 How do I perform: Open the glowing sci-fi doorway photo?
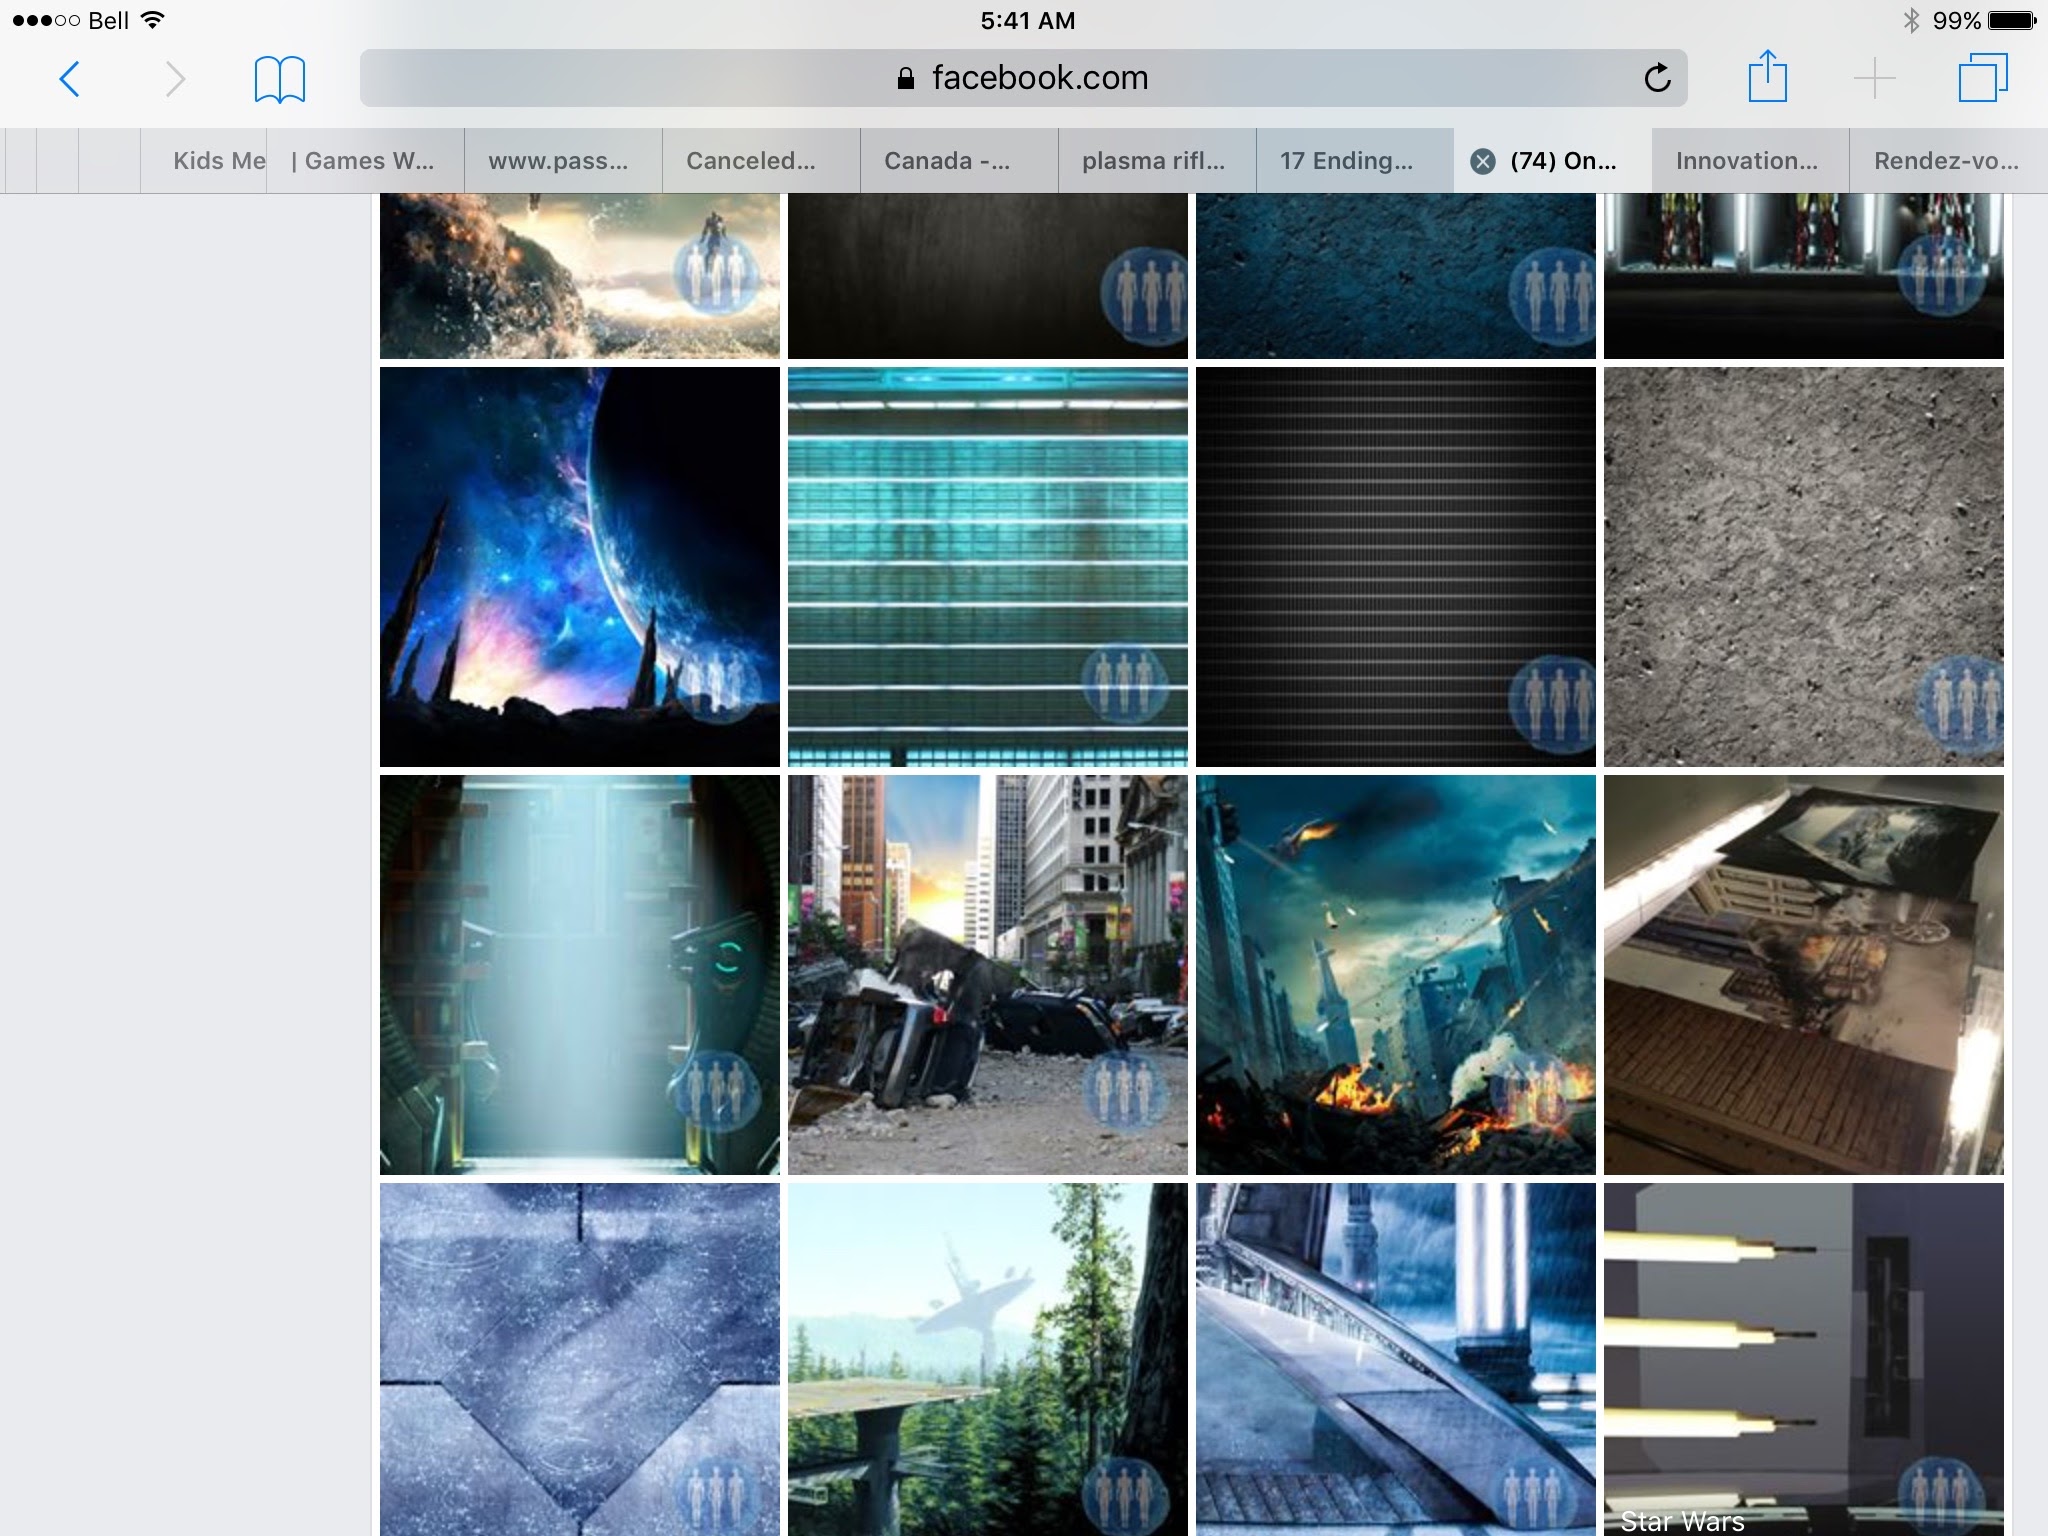coord(580,975)
